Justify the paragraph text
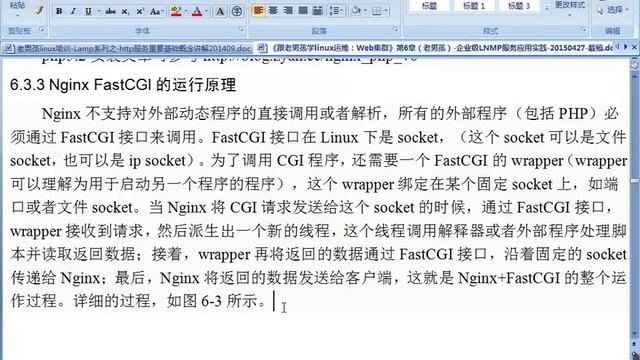The width and height of the screenshot is (640, 360). tap(302, 10)
